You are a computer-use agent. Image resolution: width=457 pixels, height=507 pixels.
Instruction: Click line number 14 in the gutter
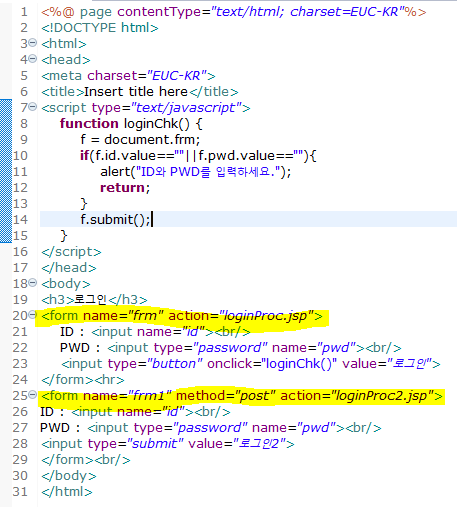click(20, 220)
